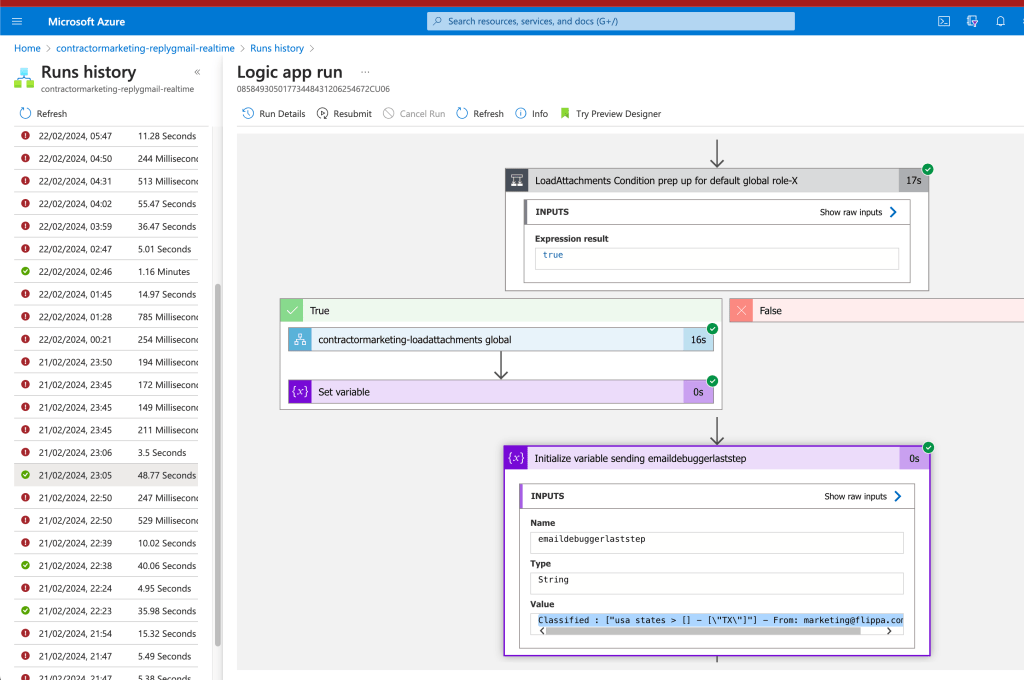The height and width of the screenshot is (680, 1024).
Task: Show raw inputs for LoadAttachments Condition
Action: pyautogui.click(x=859, y=212)
